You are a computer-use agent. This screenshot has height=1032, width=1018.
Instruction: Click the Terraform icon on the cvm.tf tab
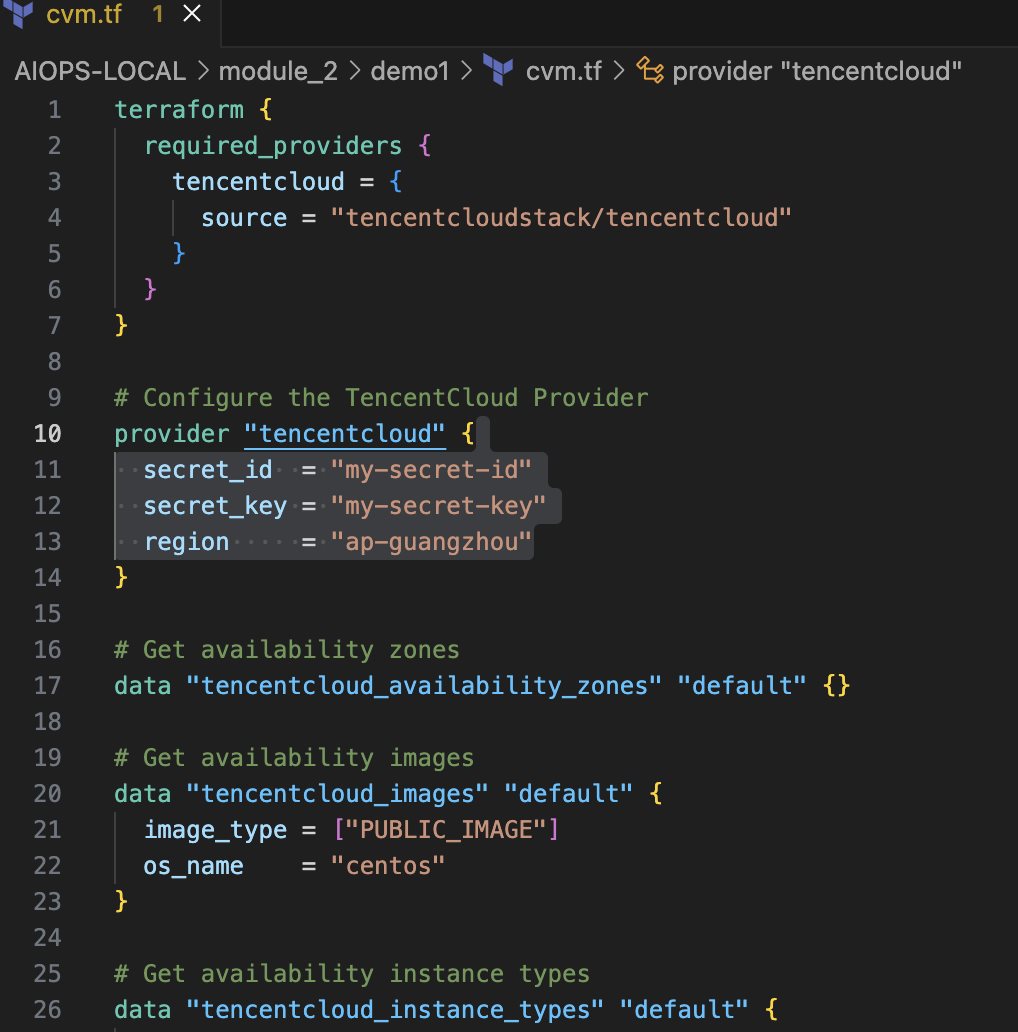point(18,13)
